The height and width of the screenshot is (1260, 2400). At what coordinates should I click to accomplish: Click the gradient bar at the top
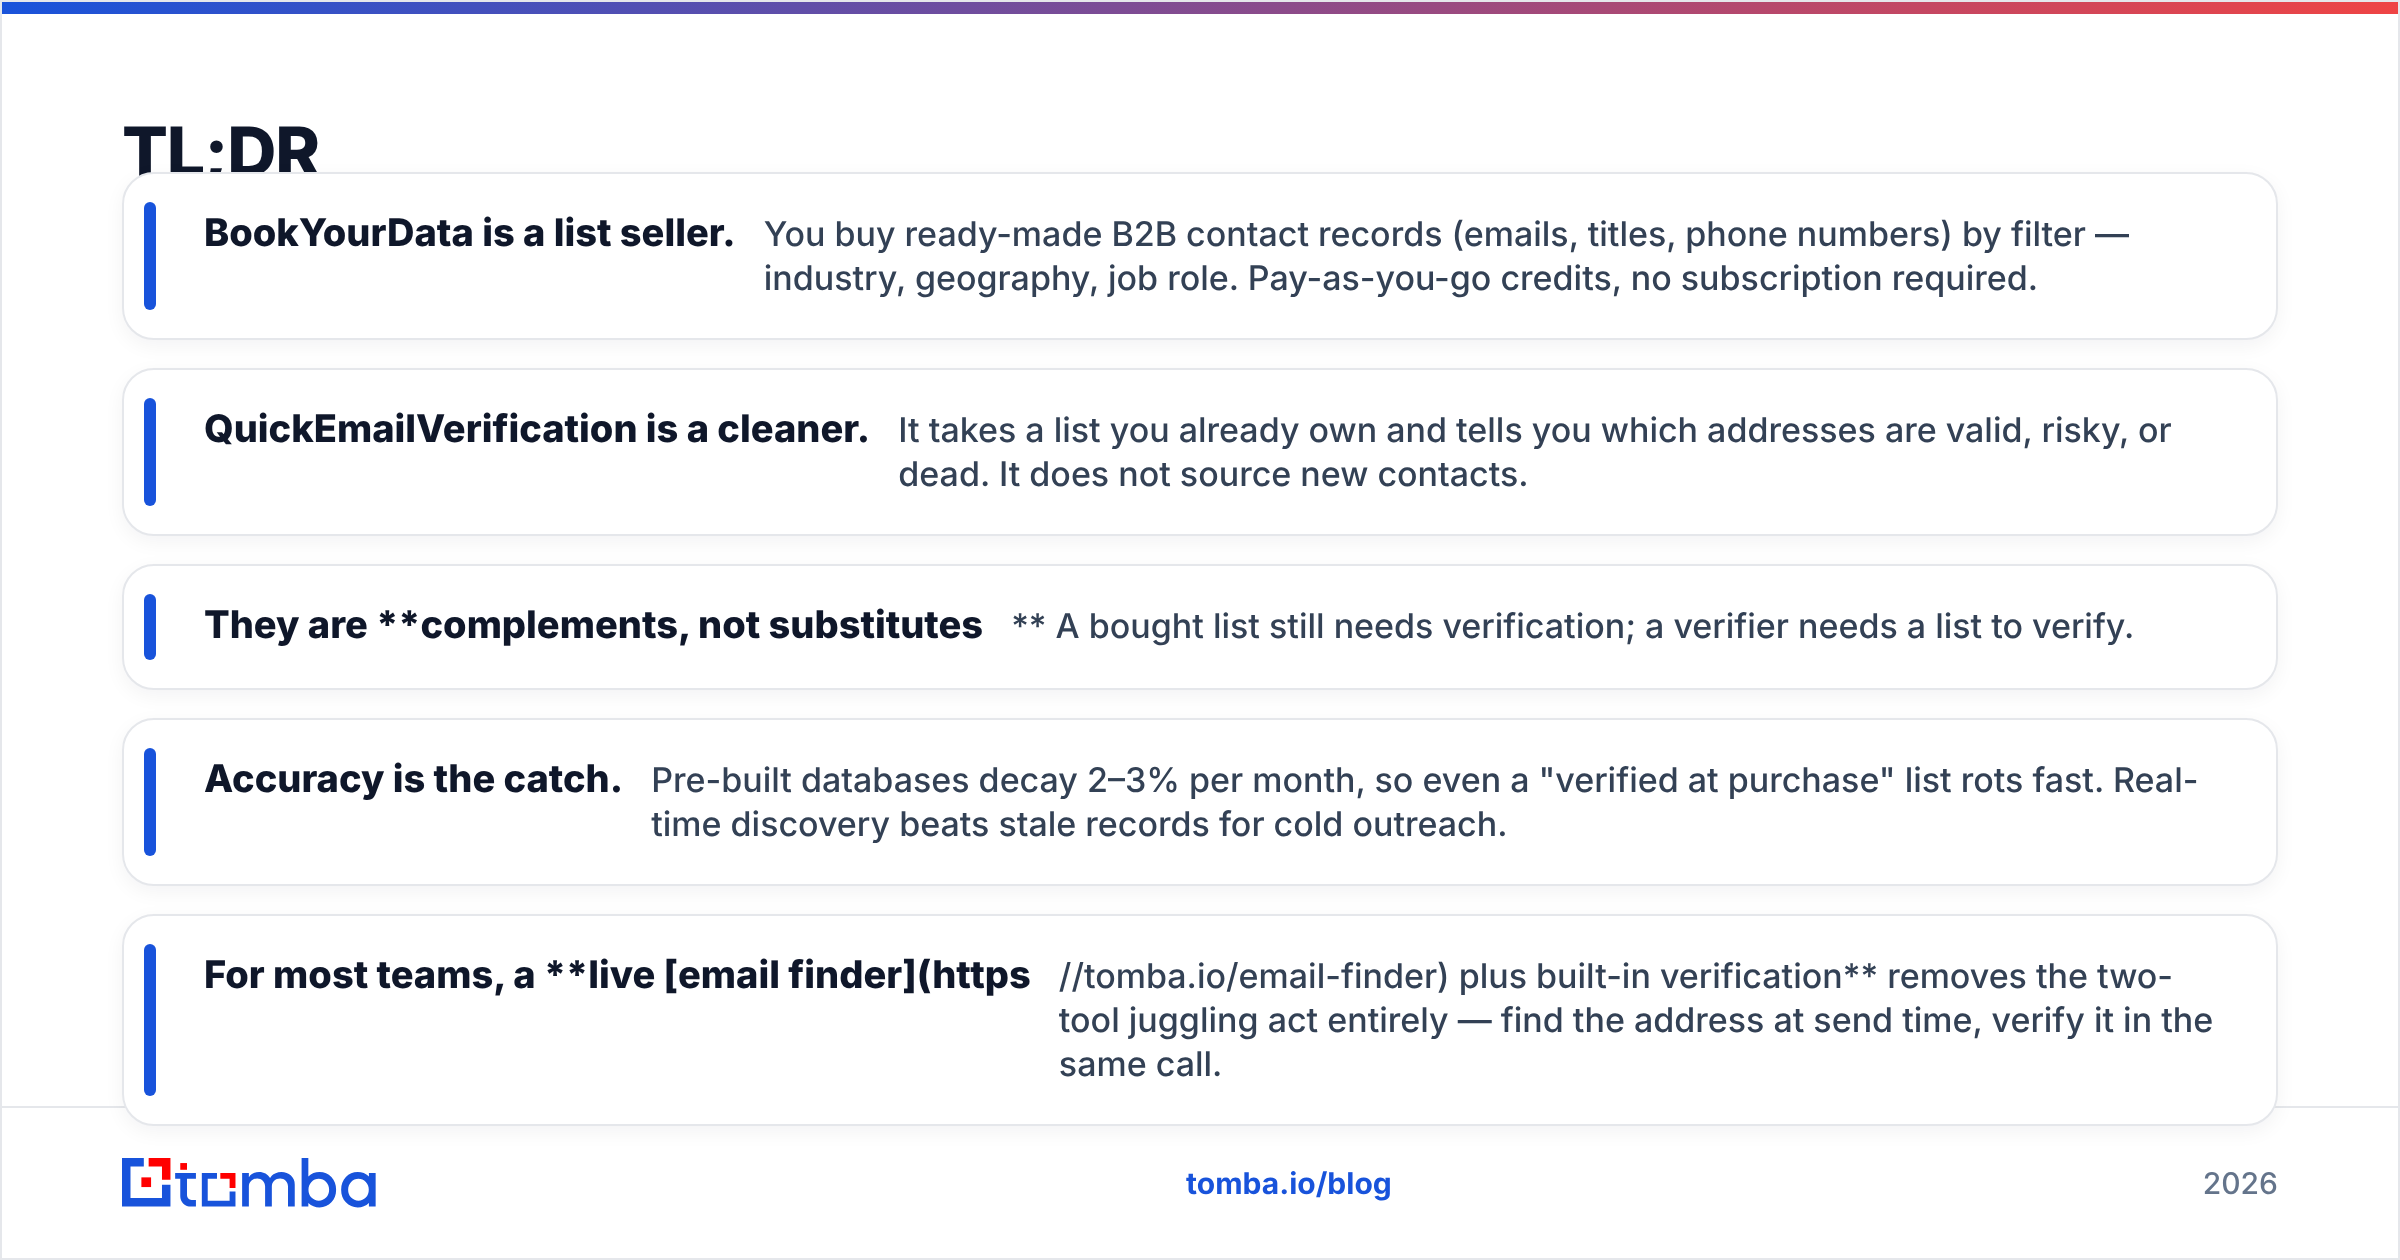(1200, 7)
